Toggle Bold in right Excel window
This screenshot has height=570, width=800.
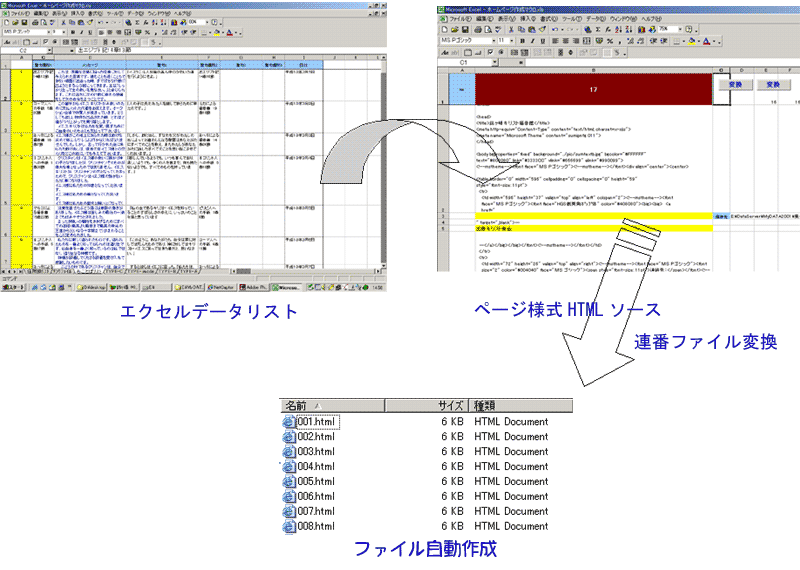point(522,41)
